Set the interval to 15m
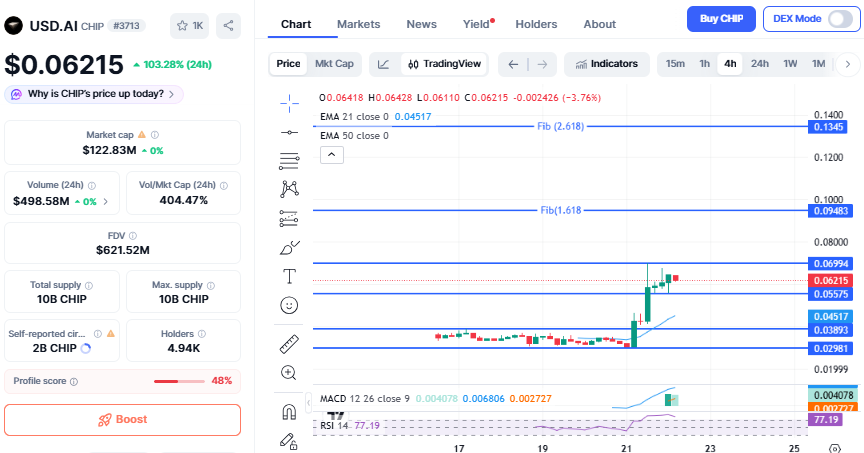The height and width of the screenshot is (453, 864). 675,64
